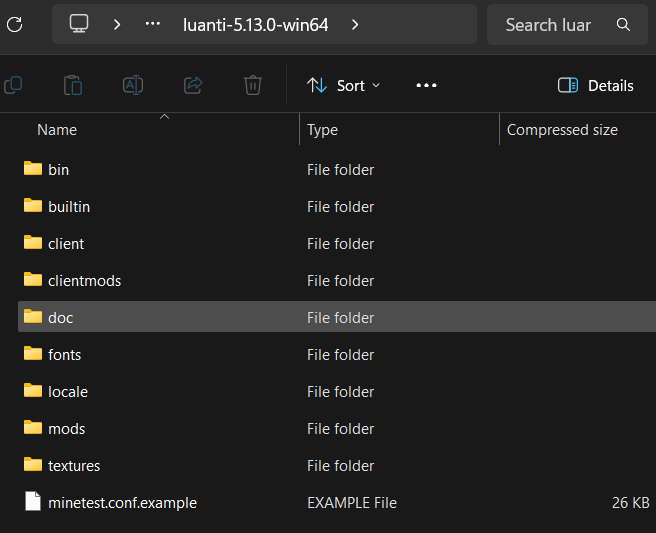Click the This PC monitor icon

click(80, 24)
